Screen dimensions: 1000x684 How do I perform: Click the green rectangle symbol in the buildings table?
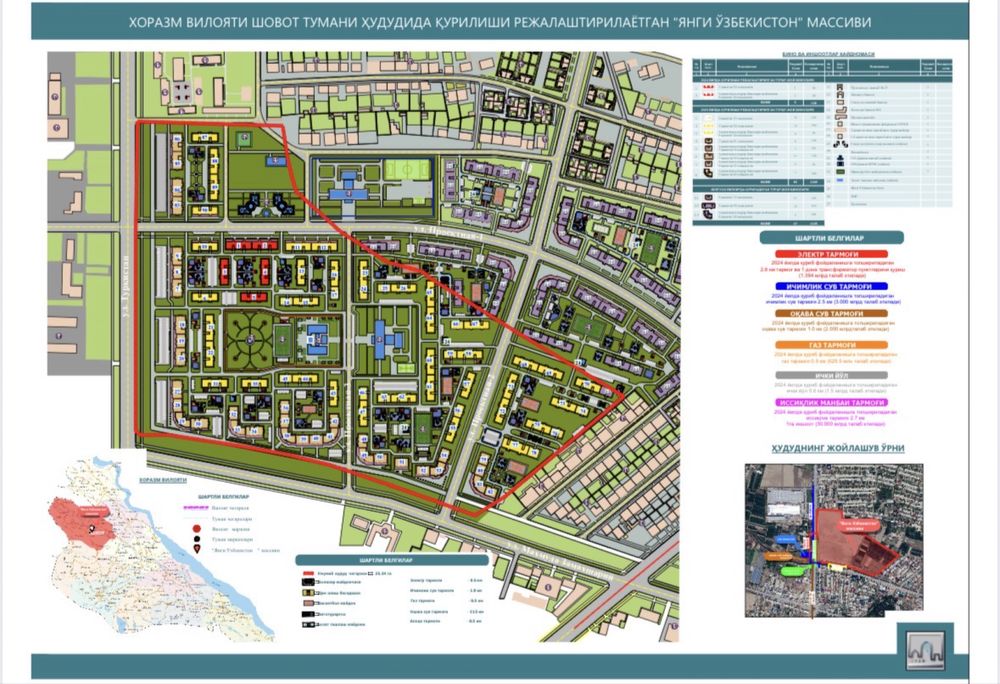click(840, 171)
